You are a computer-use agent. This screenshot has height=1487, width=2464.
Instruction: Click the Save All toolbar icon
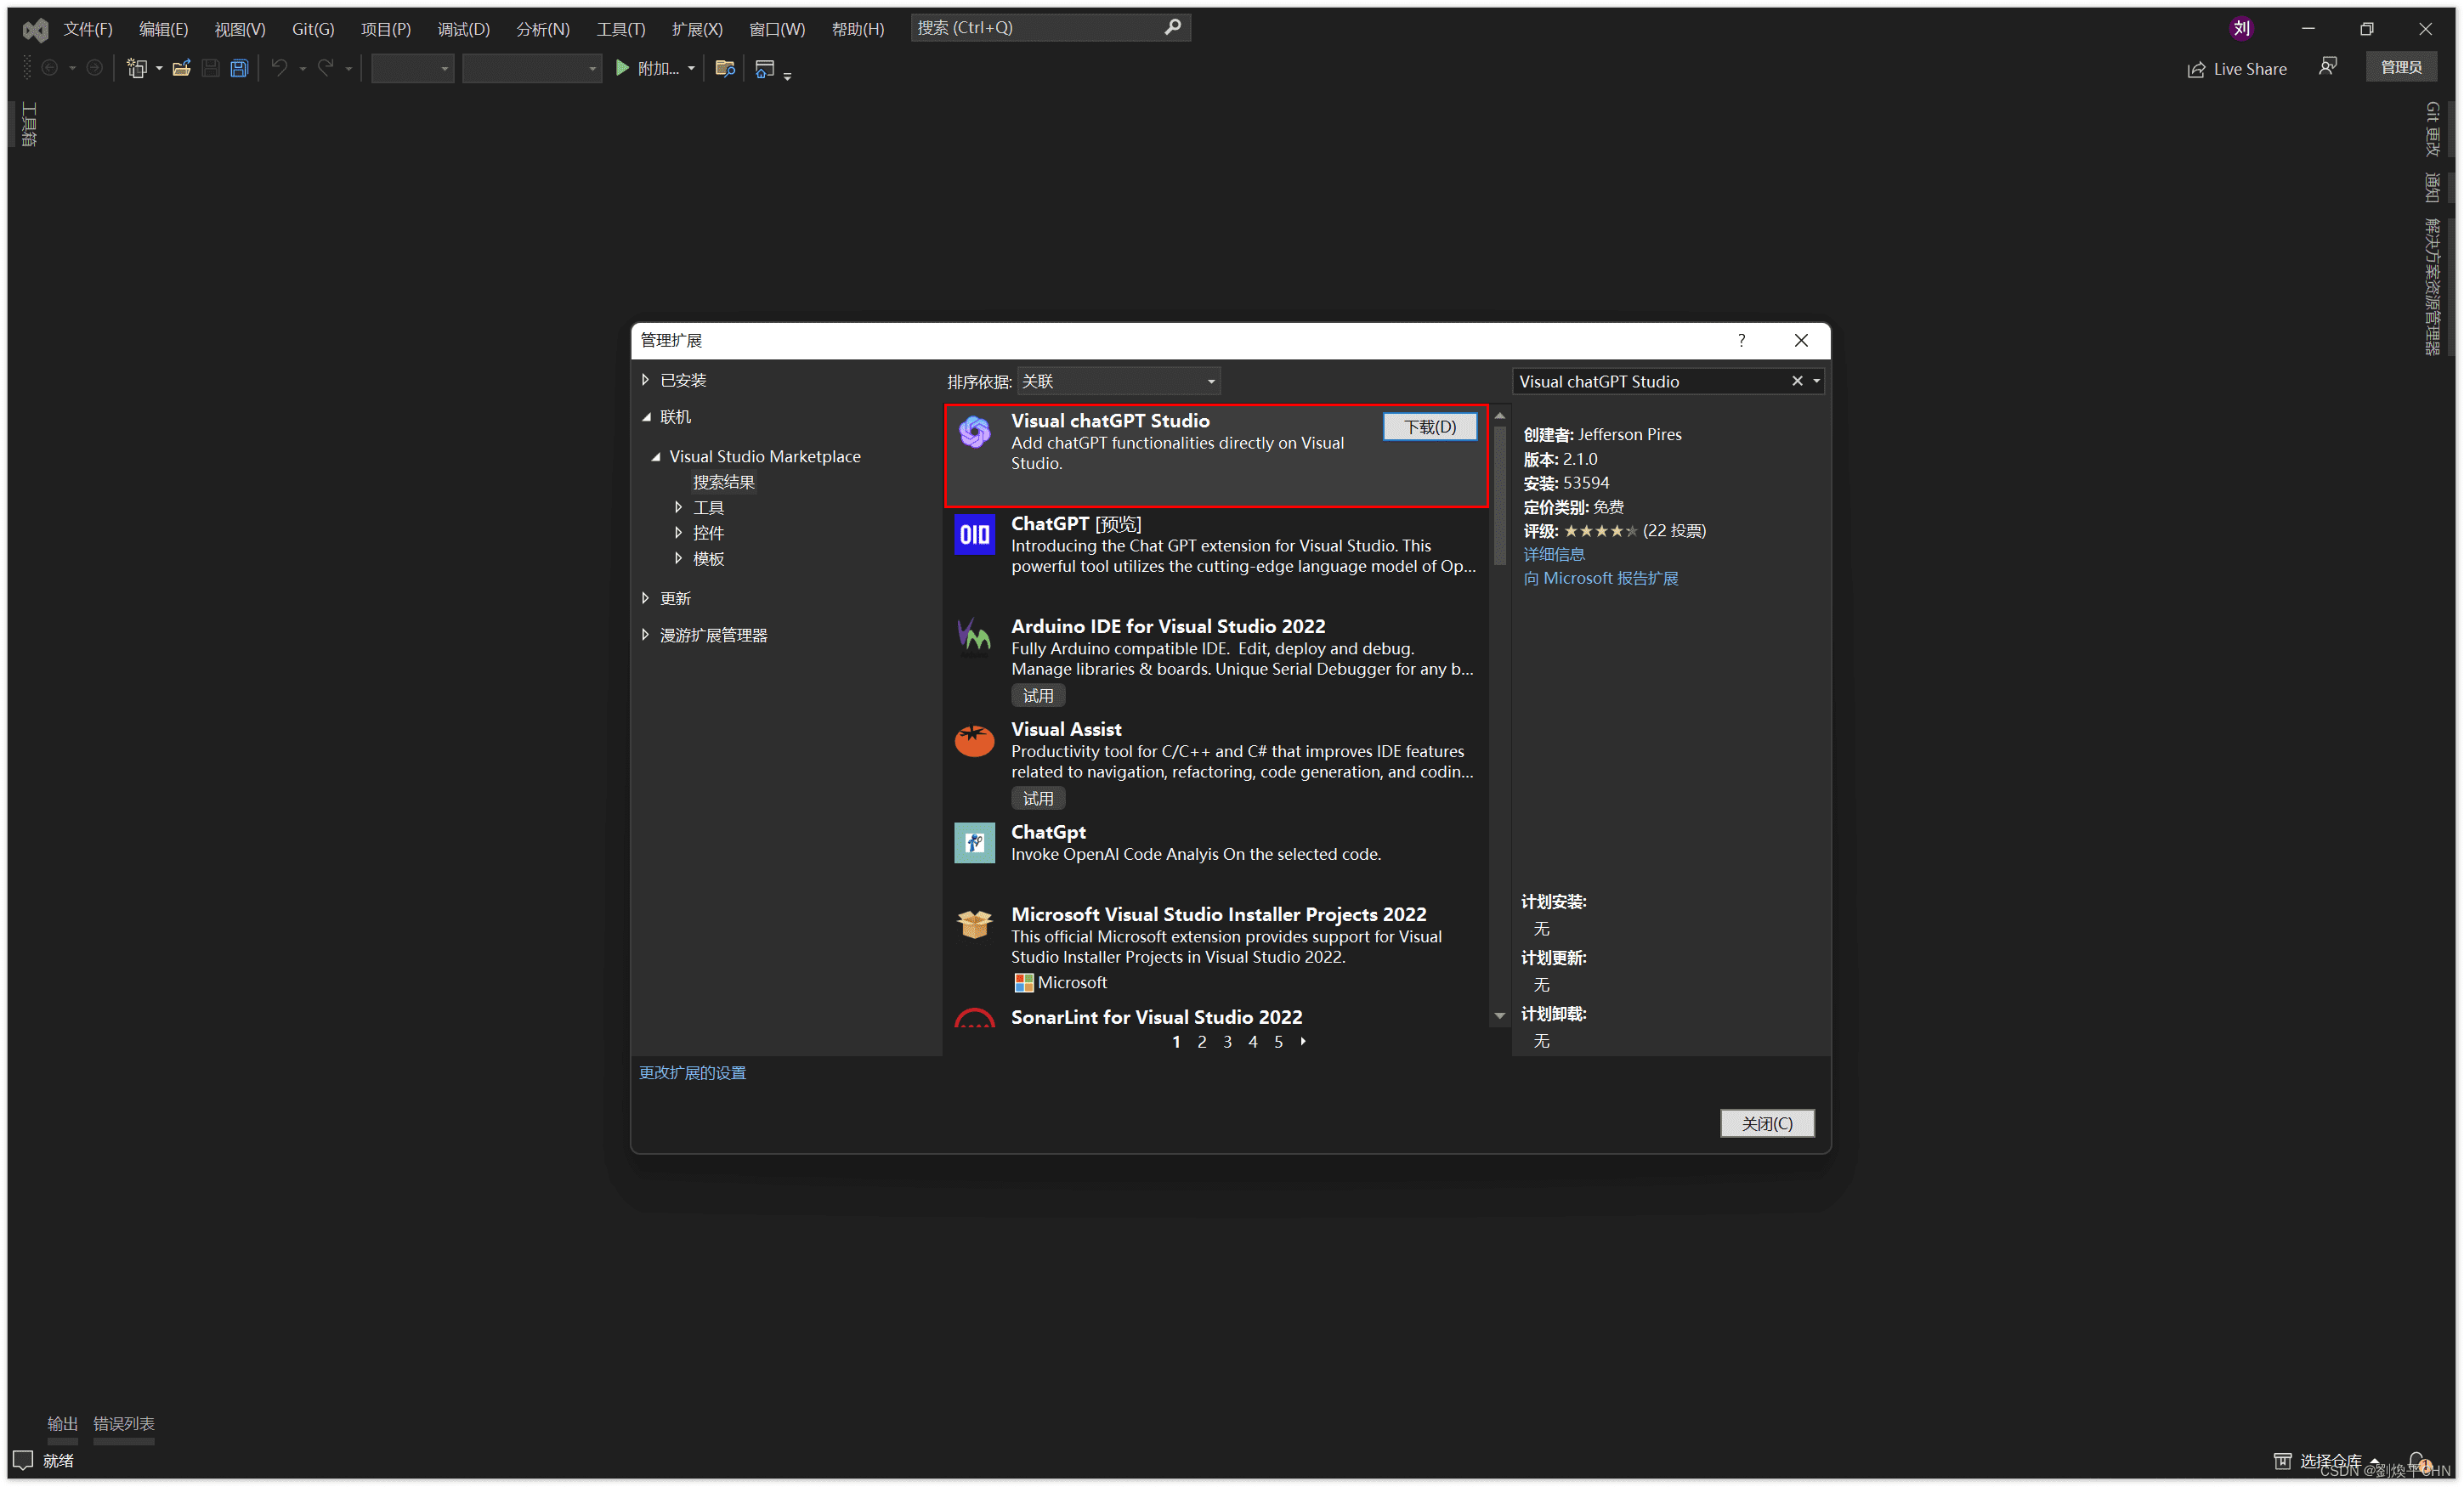pos(239,68)
